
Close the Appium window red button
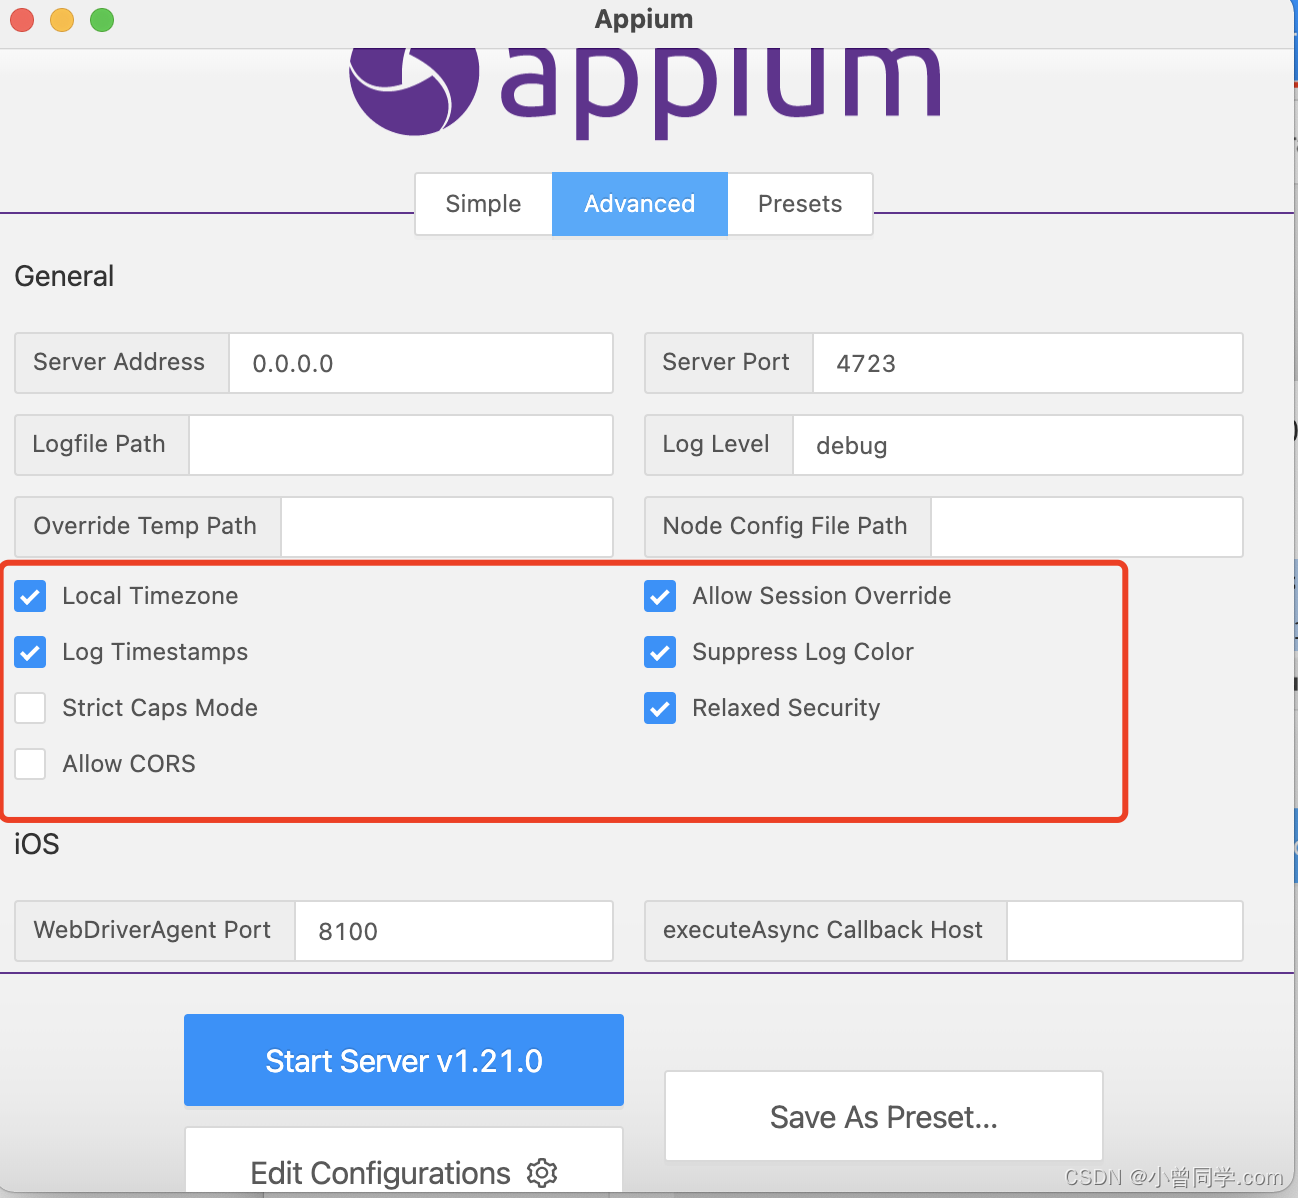click(22, 19)
